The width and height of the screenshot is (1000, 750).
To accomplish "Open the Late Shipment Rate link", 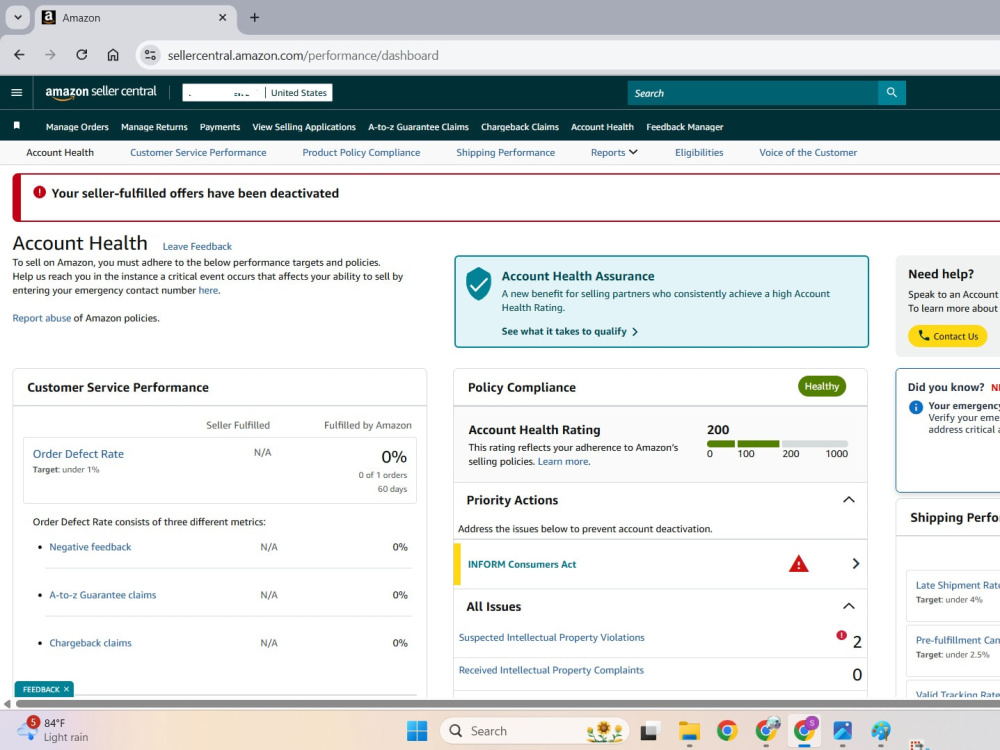I will 957,585.
